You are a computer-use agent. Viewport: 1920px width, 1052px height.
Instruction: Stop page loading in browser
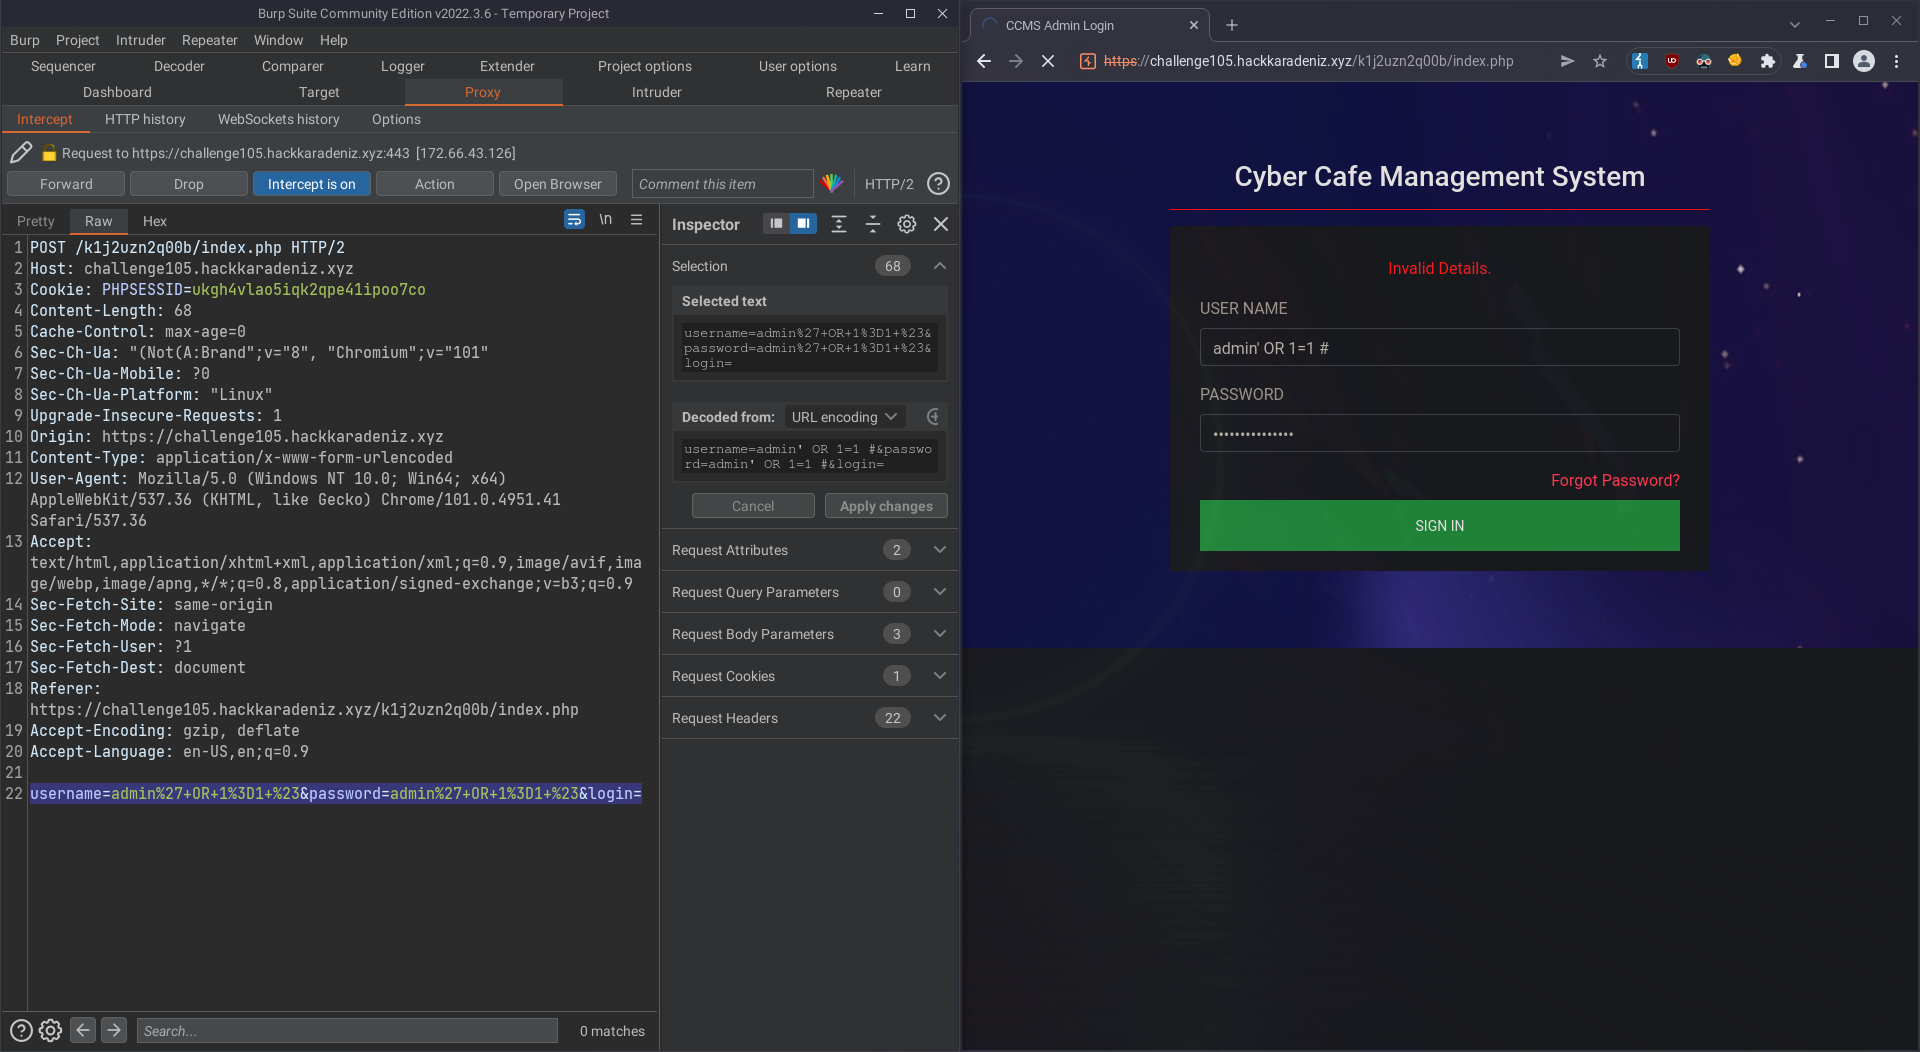click(1048, 61)
